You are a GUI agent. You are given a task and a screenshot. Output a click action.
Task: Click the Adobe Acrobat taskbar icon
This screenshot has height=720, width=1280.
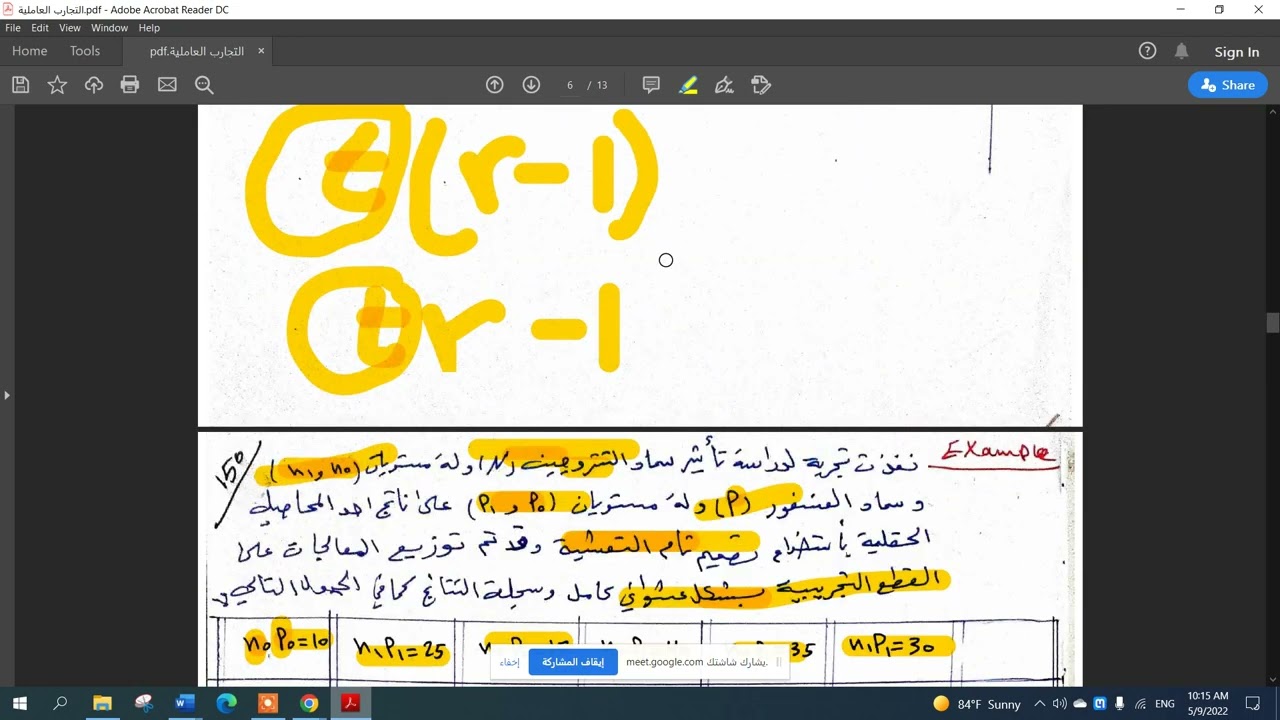click(x=350, y=704)
